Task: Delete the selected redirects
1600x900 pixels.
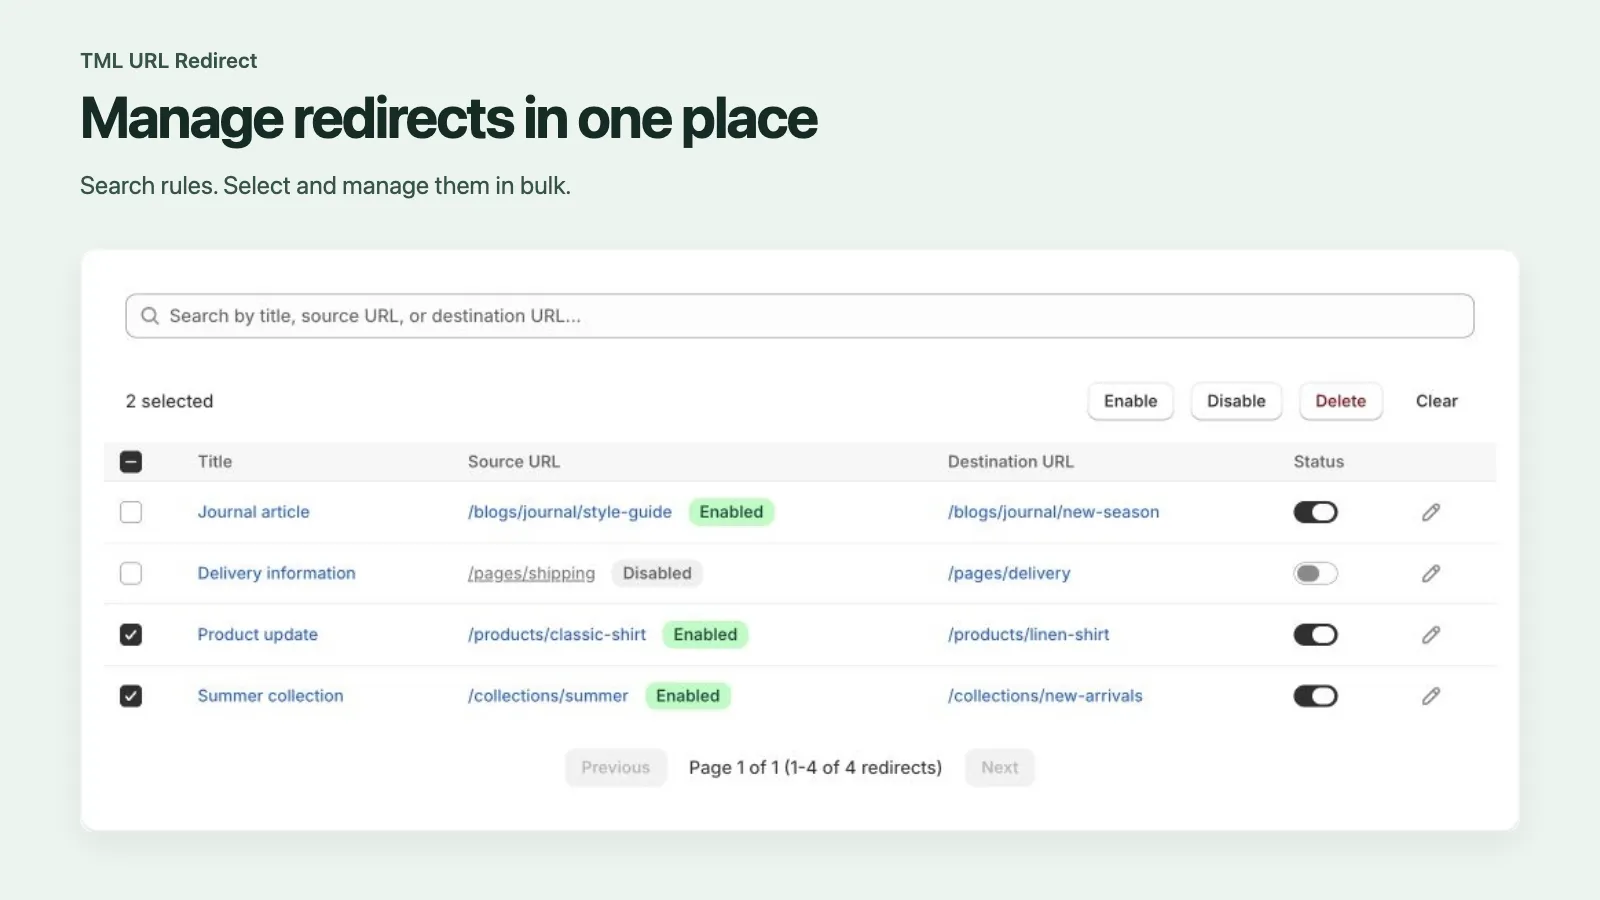Action: click(1340, 401)
